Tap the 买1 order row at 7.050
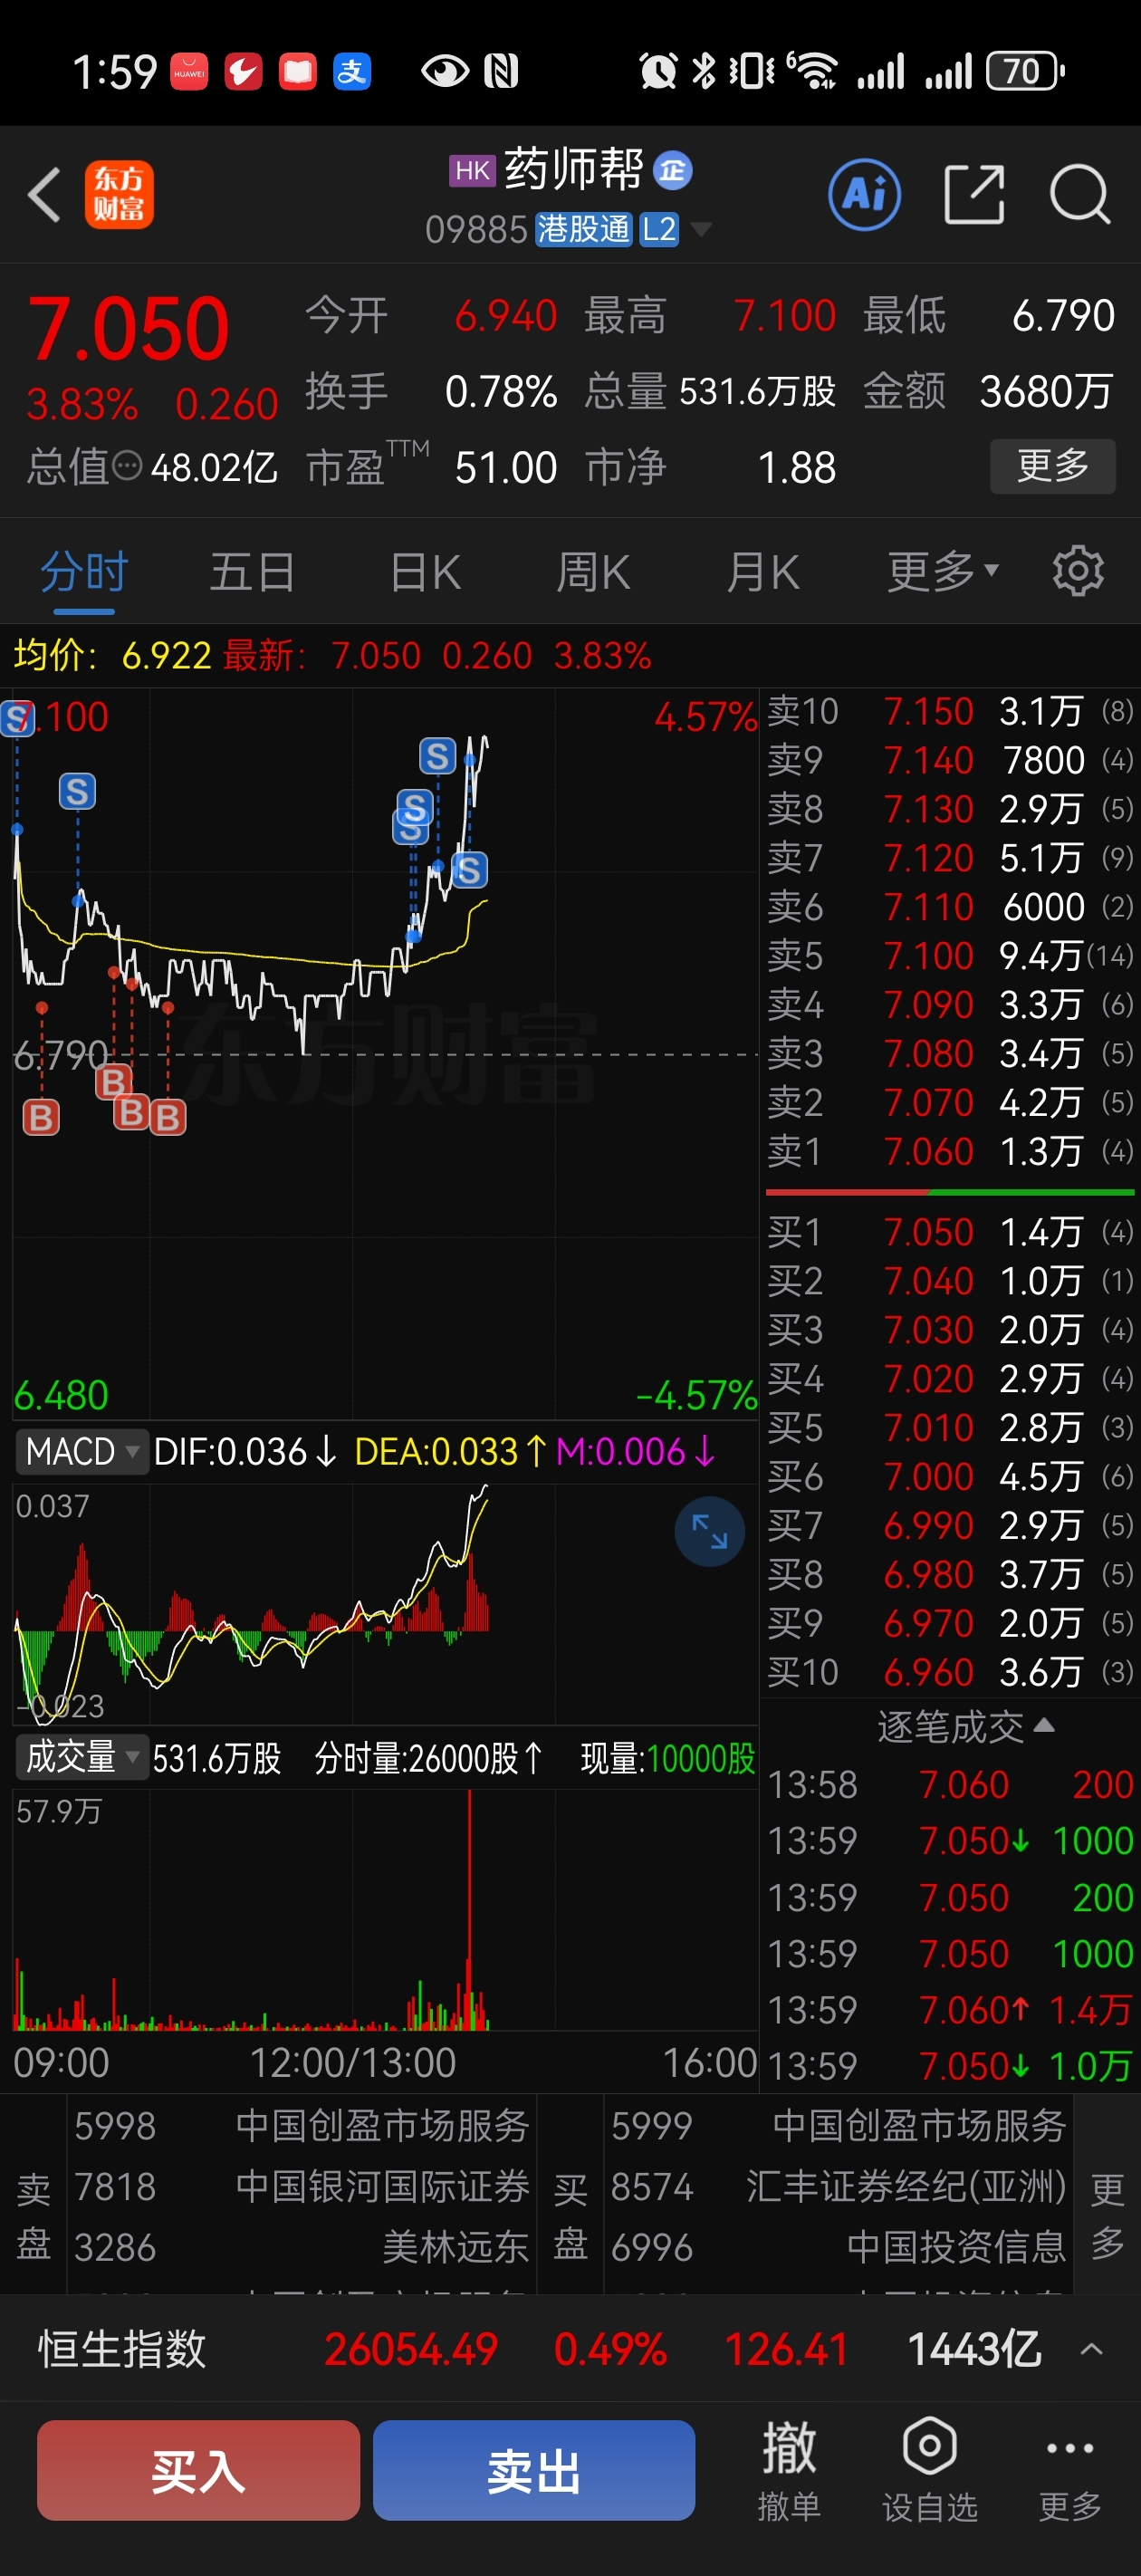Image resolution: width=1141 pixels, height=2576 pixels. [950, 1232]
